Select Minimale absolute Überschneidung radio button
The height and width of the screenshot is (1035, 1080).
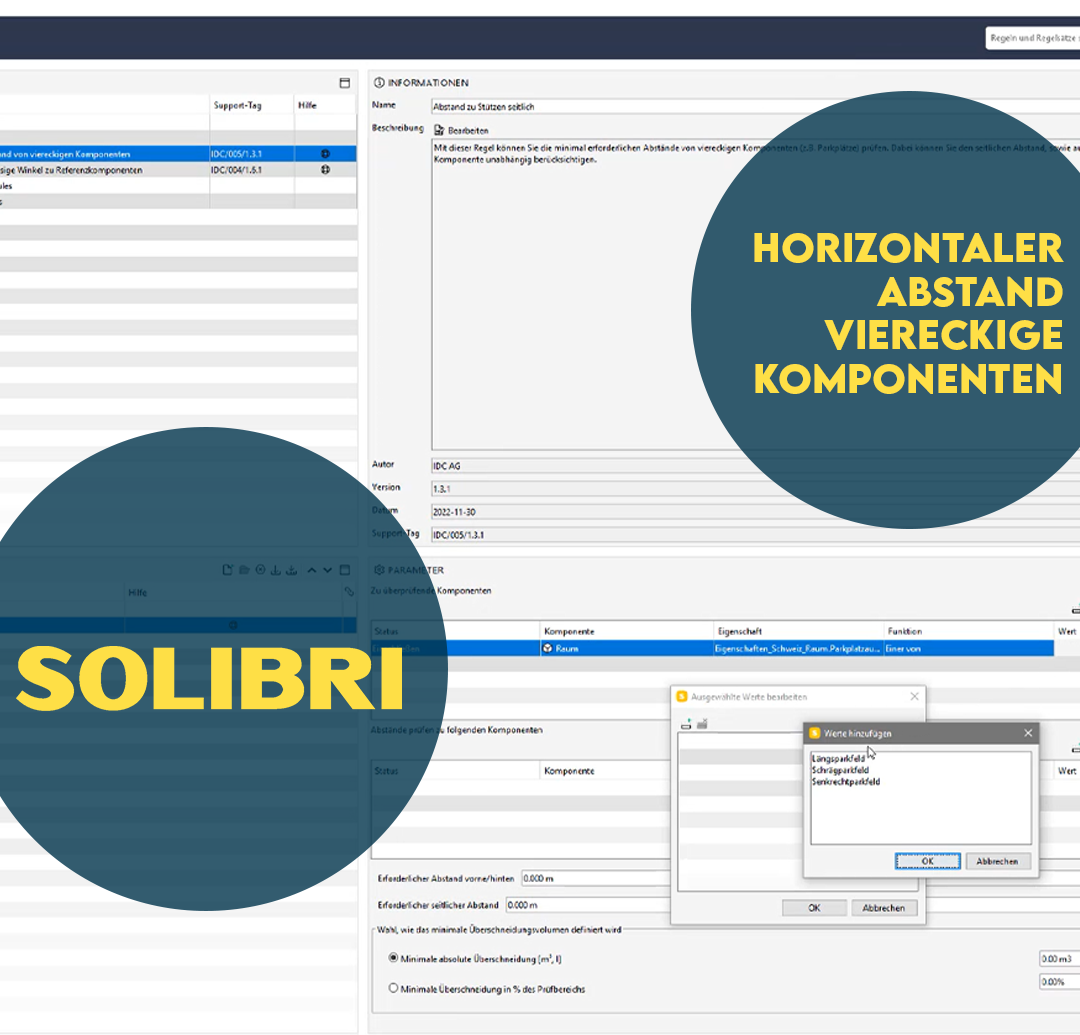[393, 958]
